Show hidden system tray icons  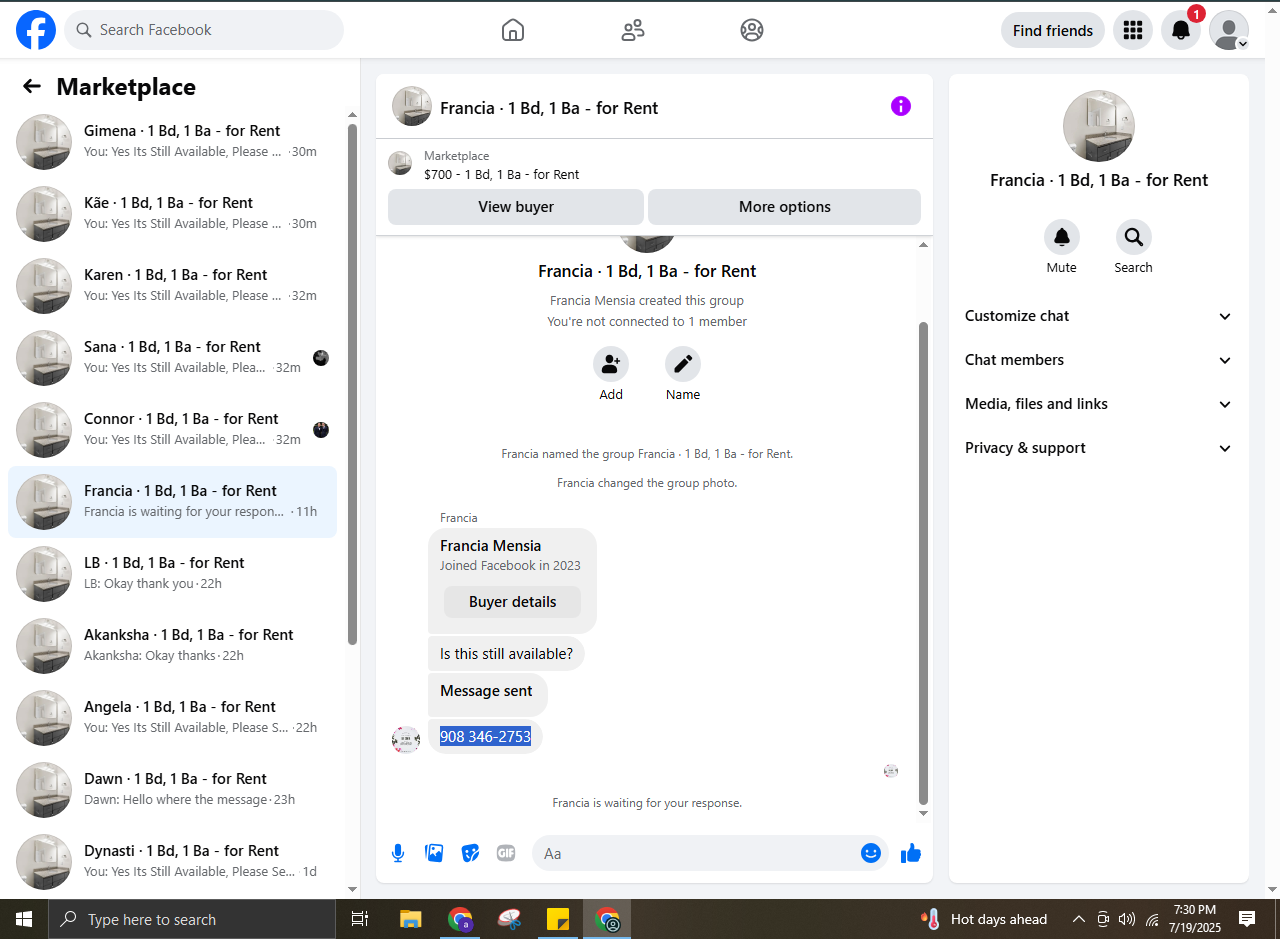point(1079,919)
